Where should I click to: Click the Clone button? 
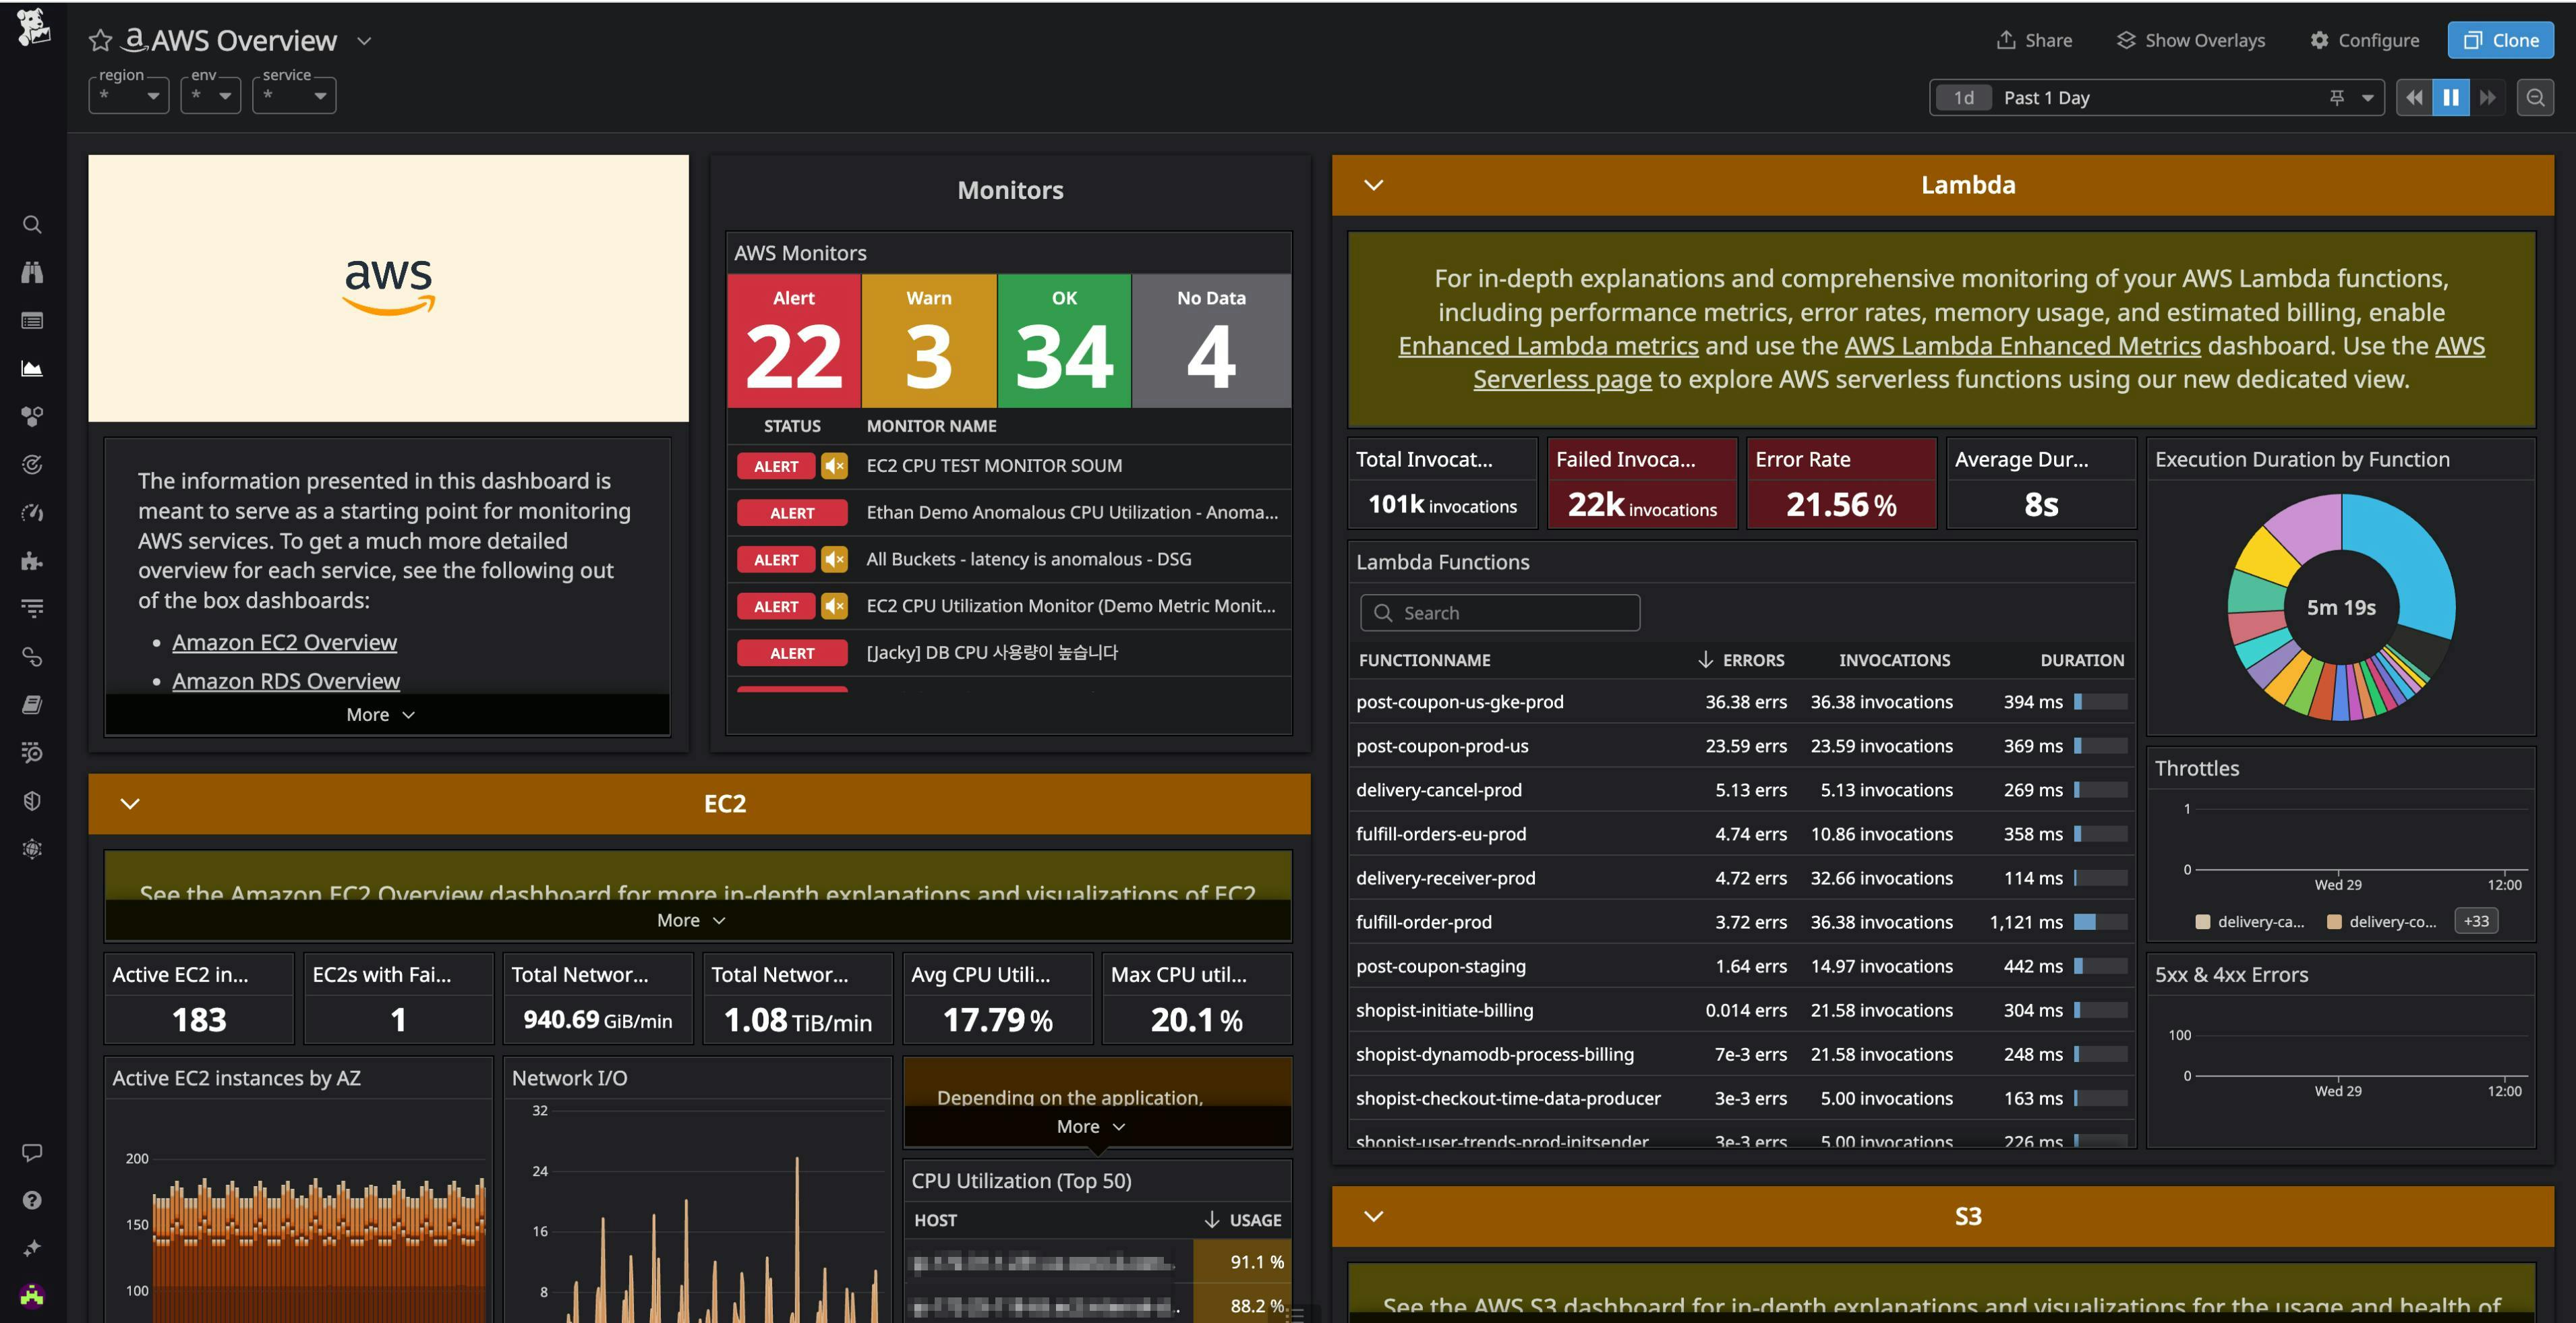click(x=2500, y=41)
